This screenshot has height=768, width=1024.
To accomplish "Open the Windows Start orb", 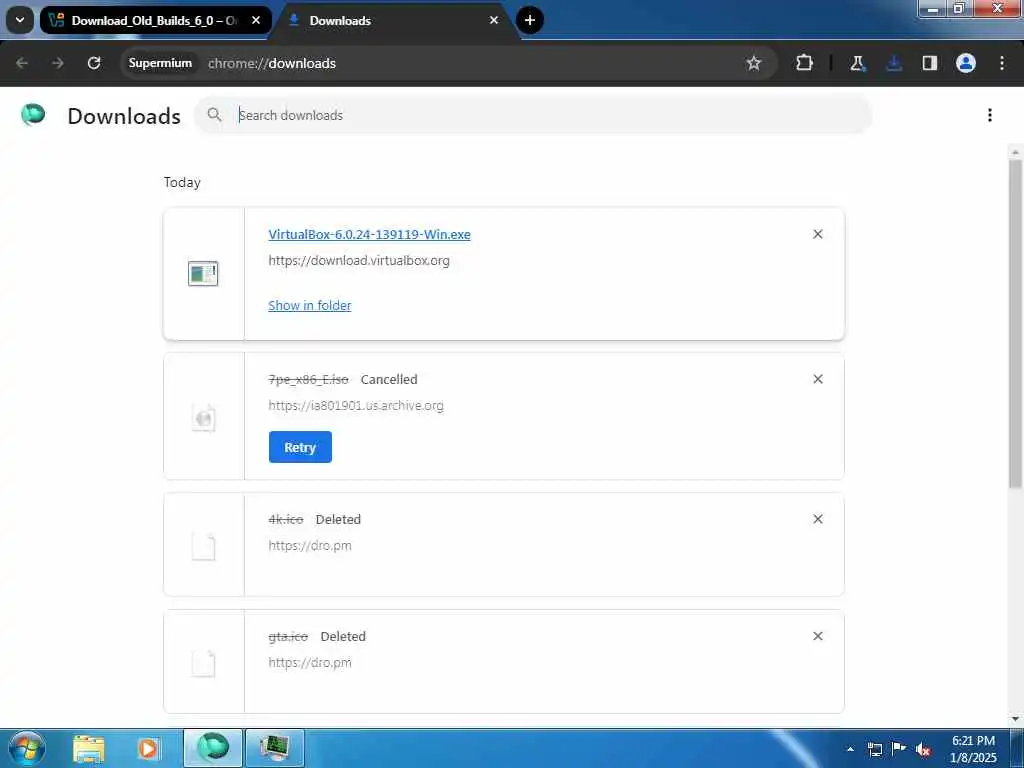I will (27, 748).
